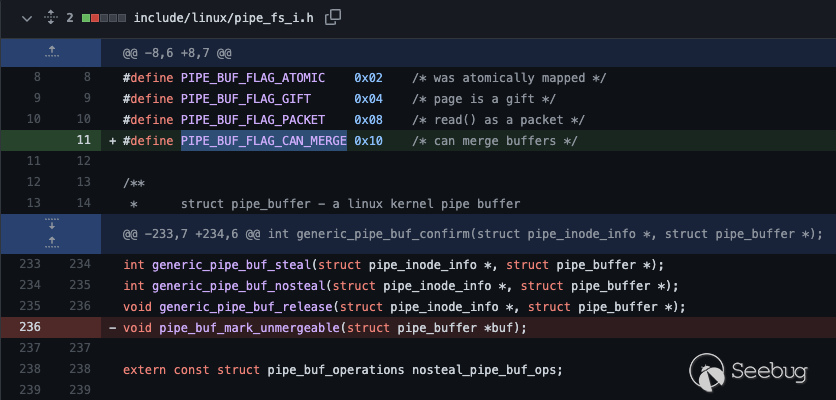Select added line number 11

[83, 141]
